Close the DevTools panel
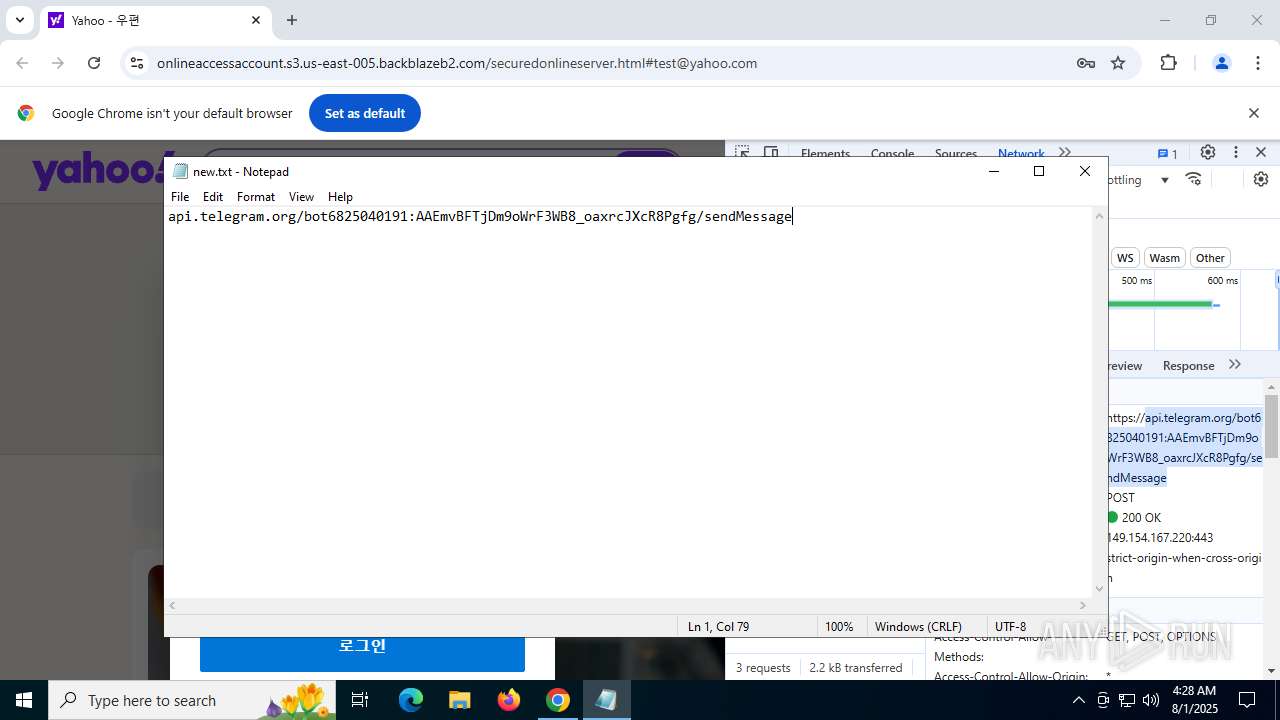The image size is (1280, 720). (1261, 152)
